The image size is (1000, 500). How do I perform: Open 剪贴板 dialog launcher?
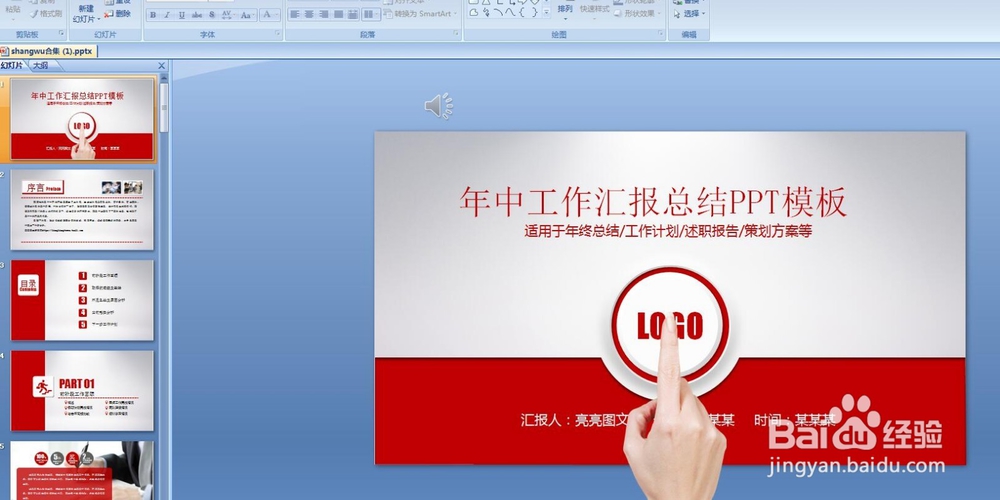tap(61, 33)
